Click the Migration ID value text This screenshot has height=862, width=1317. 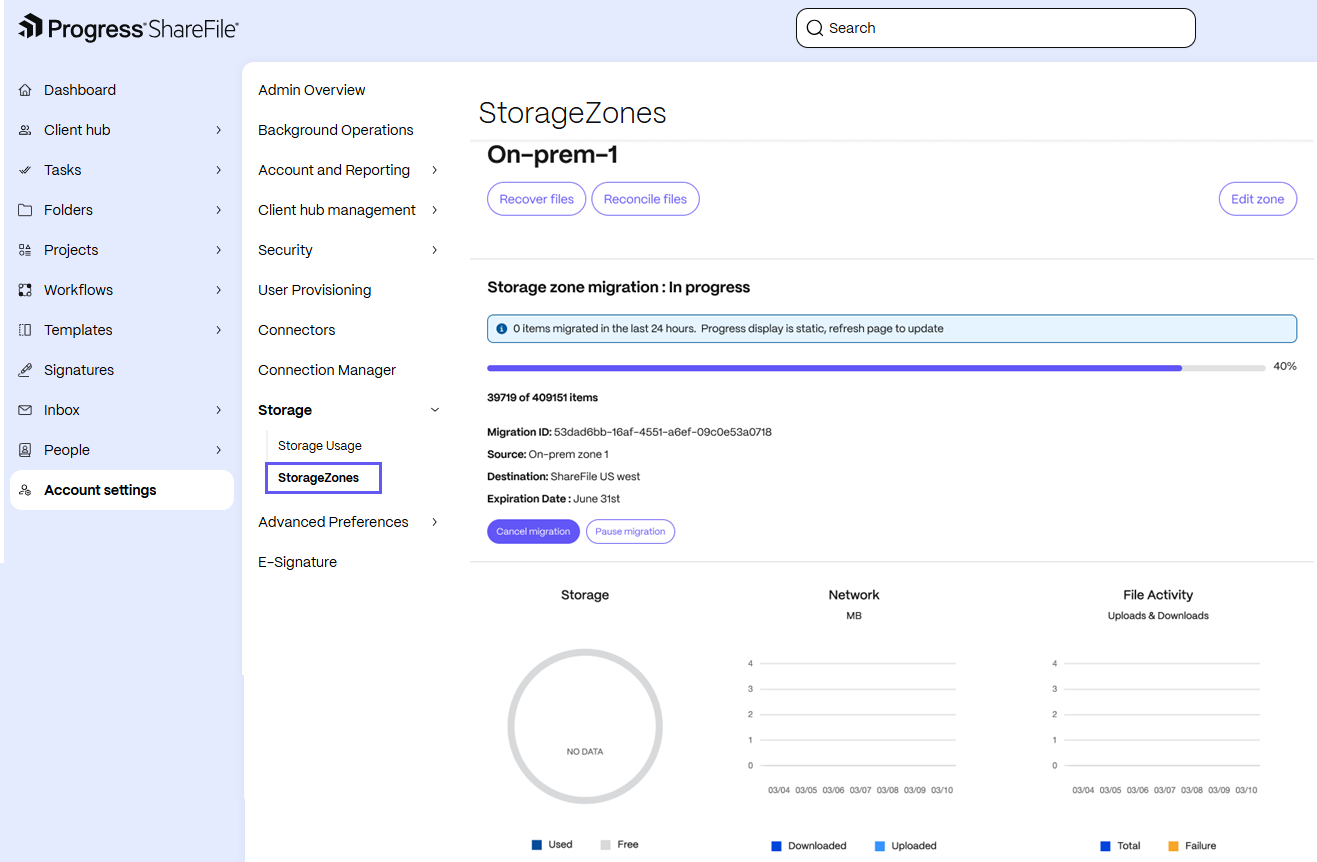tap(663, 432)
